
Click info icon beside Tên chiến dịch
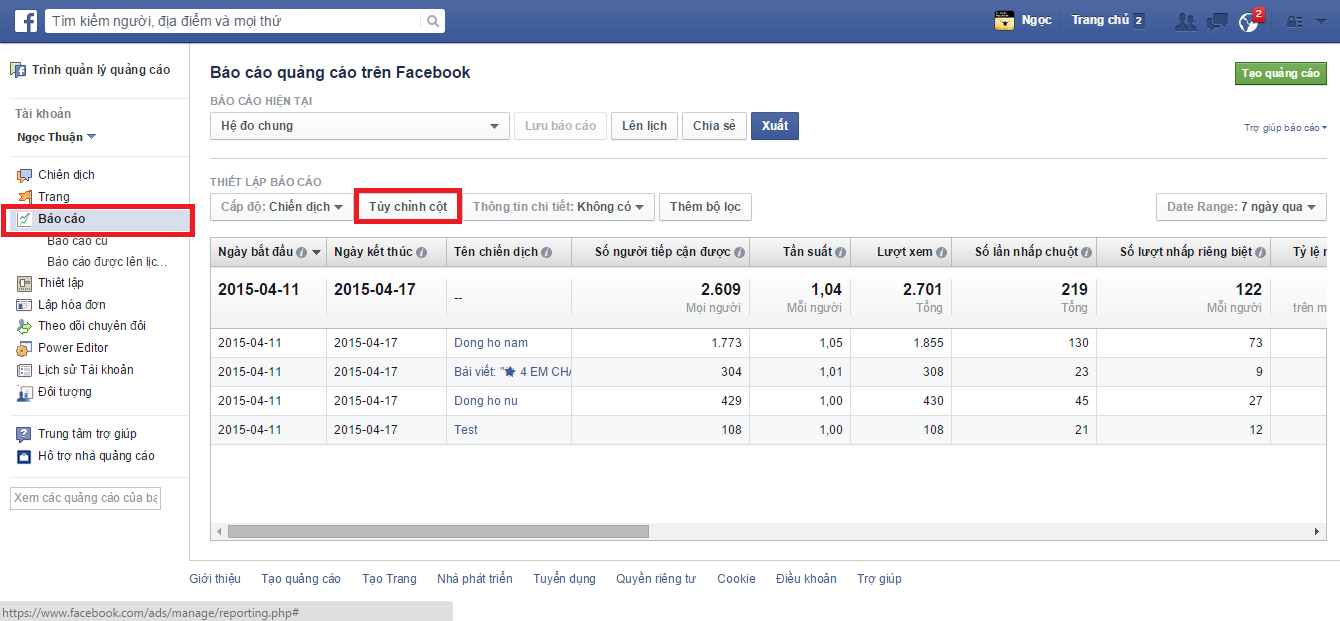point(546,253)
